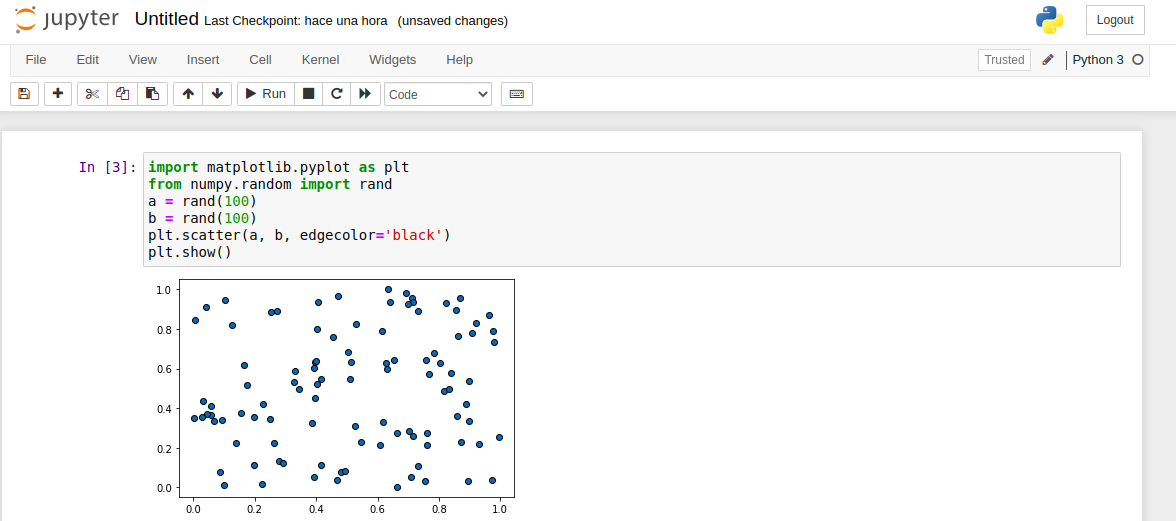Restart kernel and rerun all icon
The image size is (1176, 521).
click(x=365, y=94)
